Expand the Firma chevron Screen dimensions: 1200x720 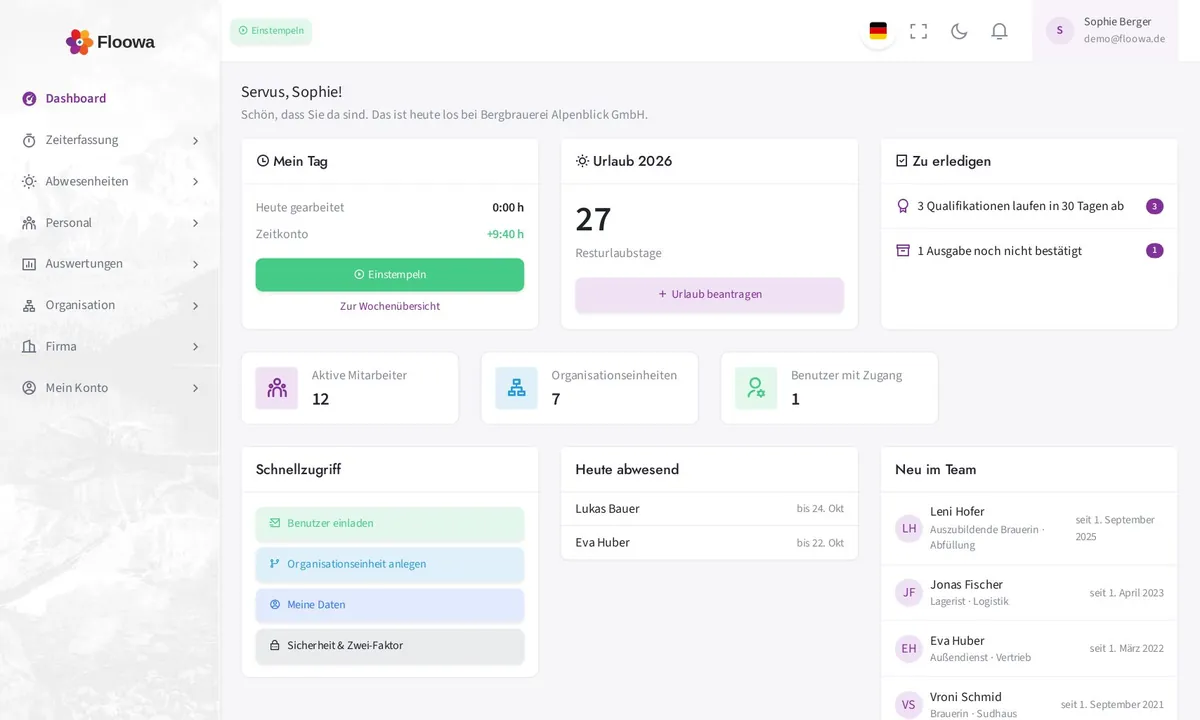coord(195,347)
